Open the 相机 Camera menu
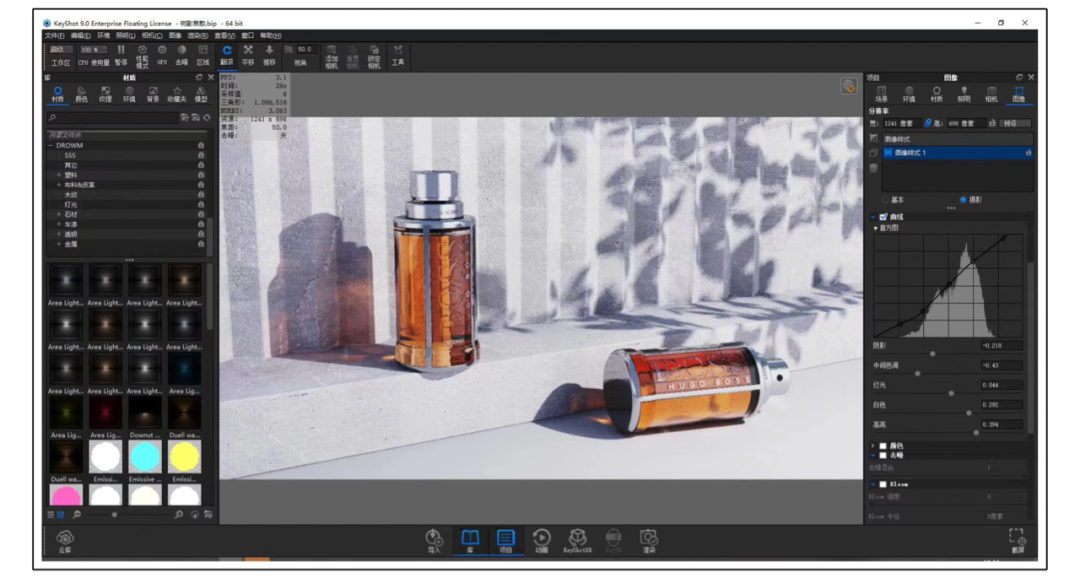This screenshot has height=578, width=1080. pos(152,35)
